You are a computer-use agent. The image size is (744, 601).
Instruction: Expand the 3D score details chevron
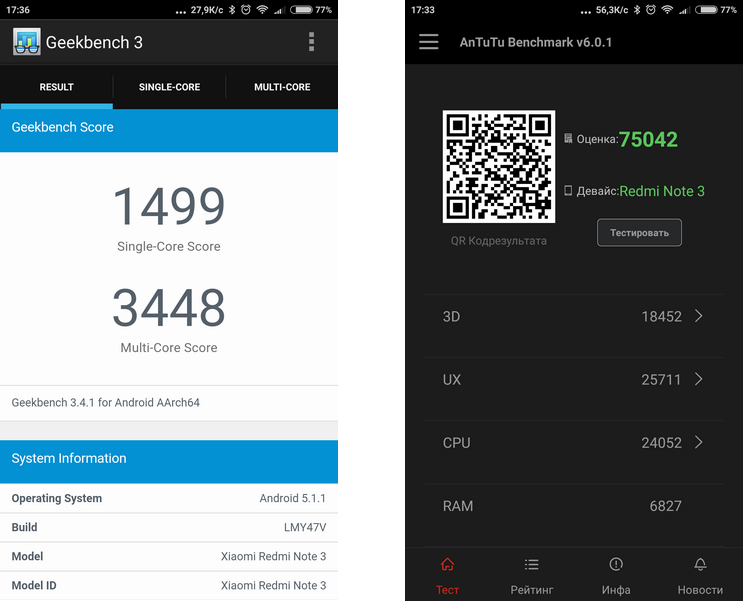[698, 316]
